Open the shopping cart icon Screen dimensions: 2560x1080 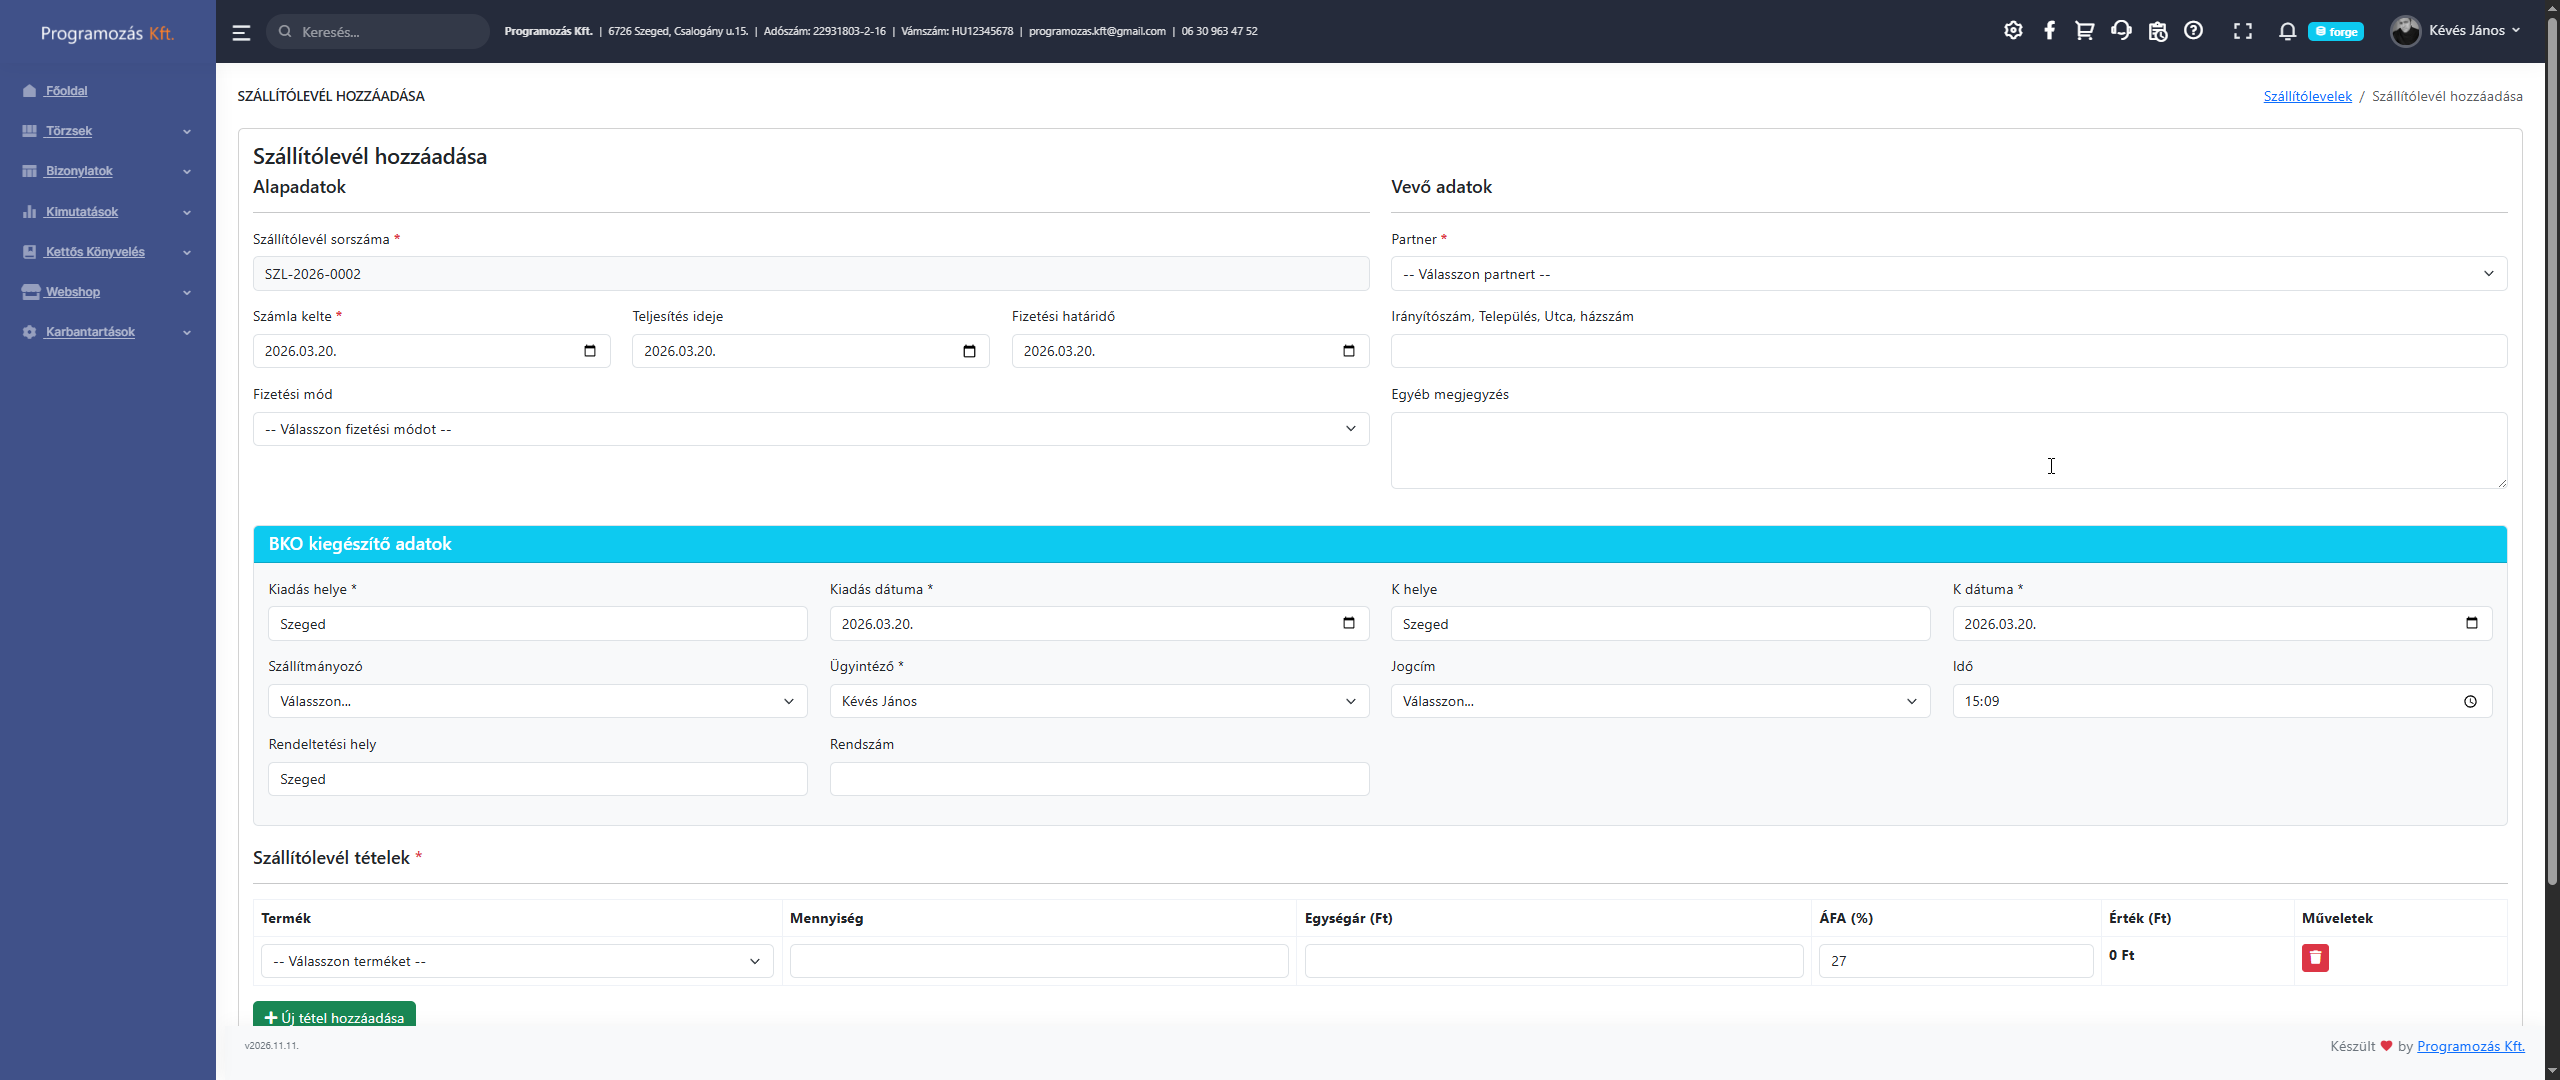pos(2085,31)
